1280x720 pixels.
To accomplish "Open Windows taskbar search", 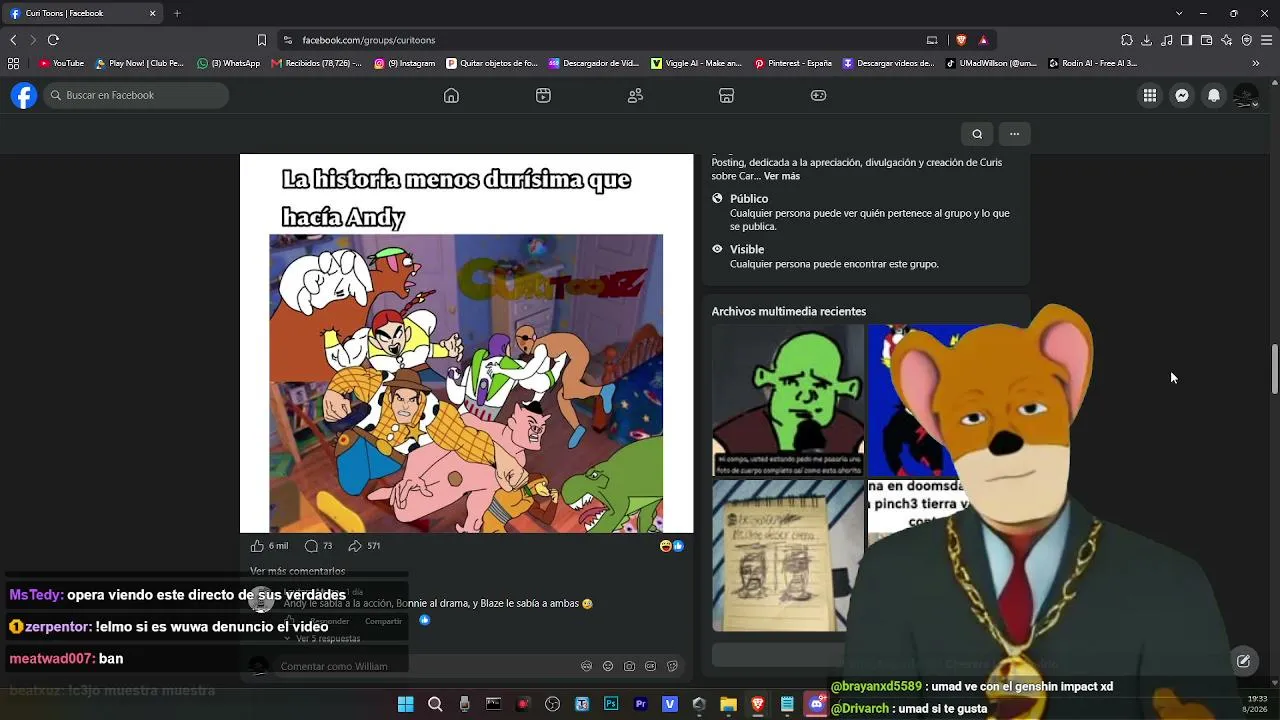I will 435,704.
